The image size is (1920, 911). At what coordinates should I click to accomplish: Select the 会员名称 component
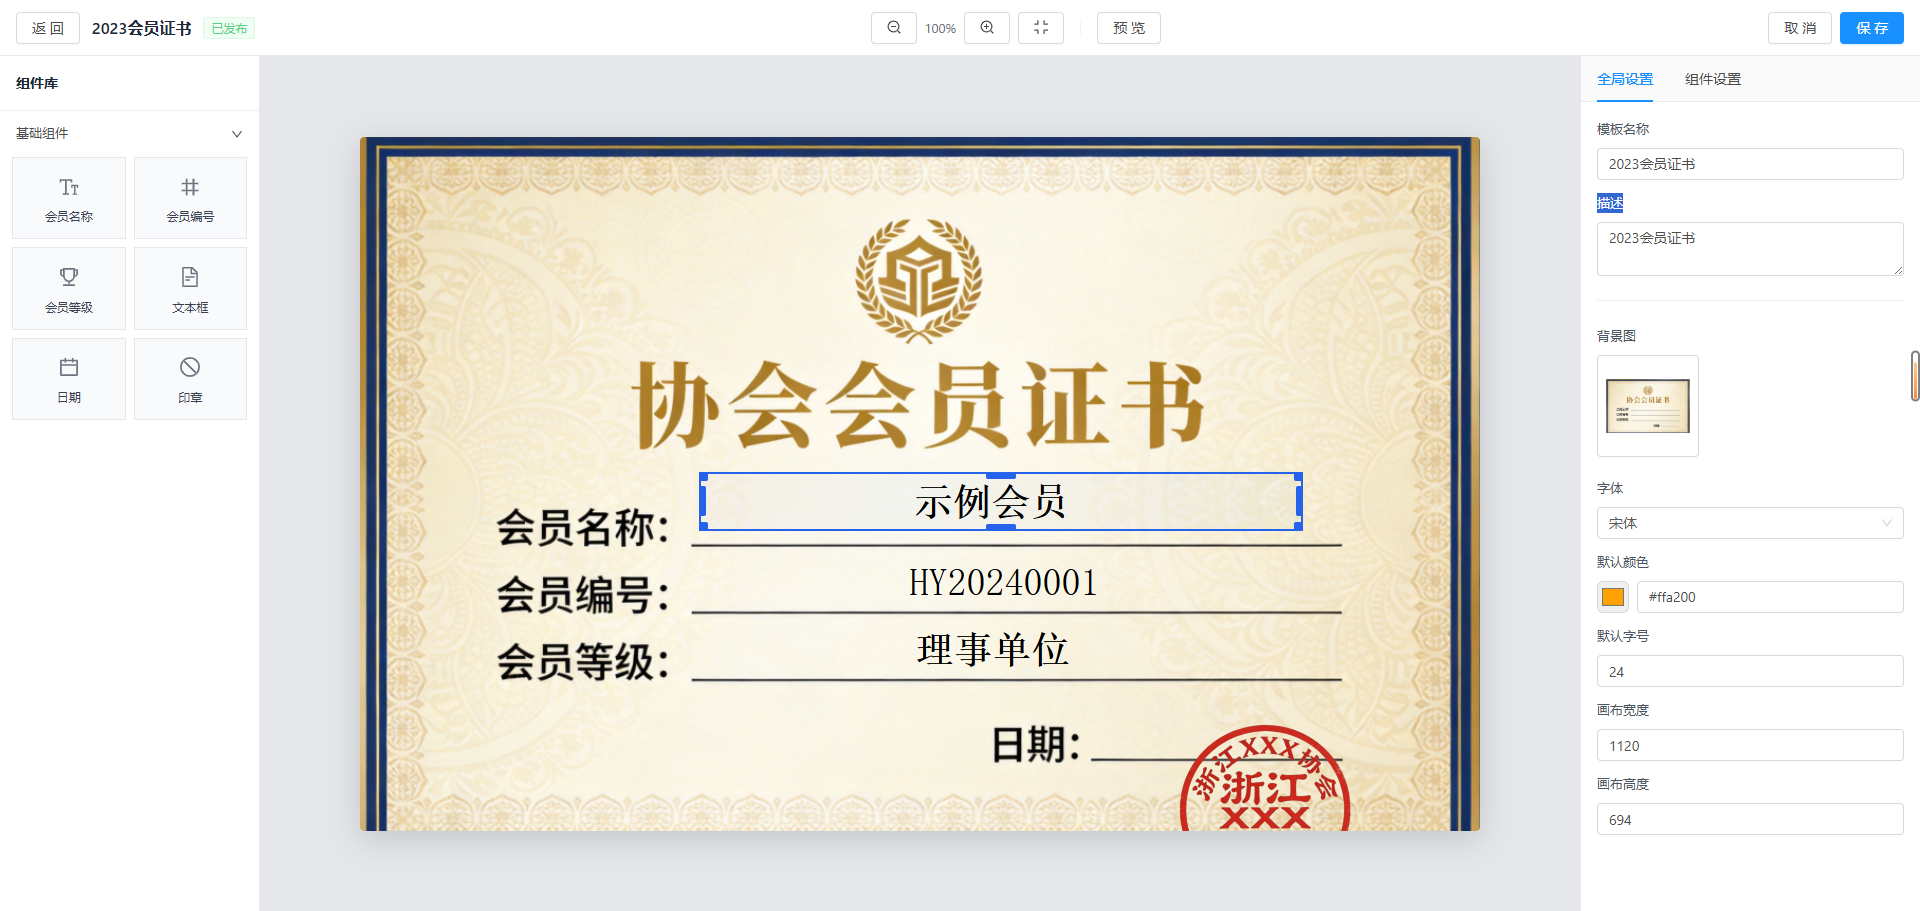pyautogui.click(x=68, y=197)
